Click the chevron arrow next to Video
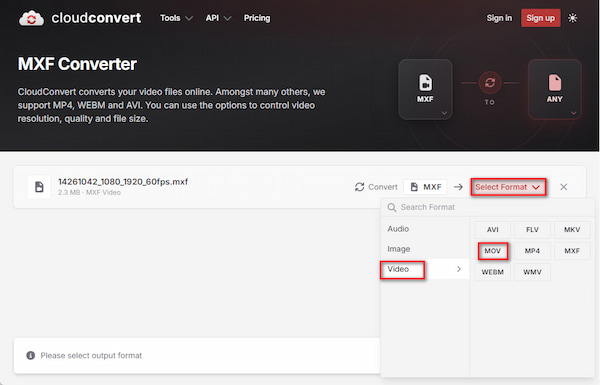The width and height of the screenshot is (600, 385). 459,269
